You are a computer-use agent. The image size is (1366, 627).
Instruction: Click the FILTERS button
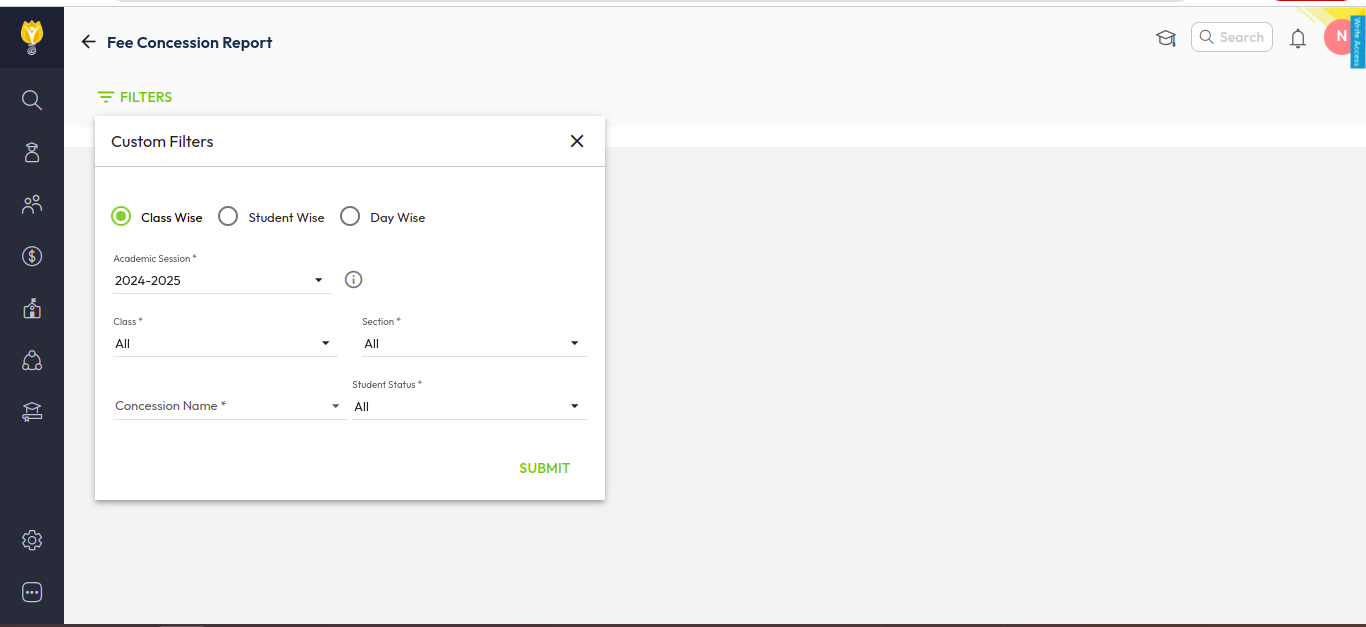pyautogui.click(x=135, y=97)
